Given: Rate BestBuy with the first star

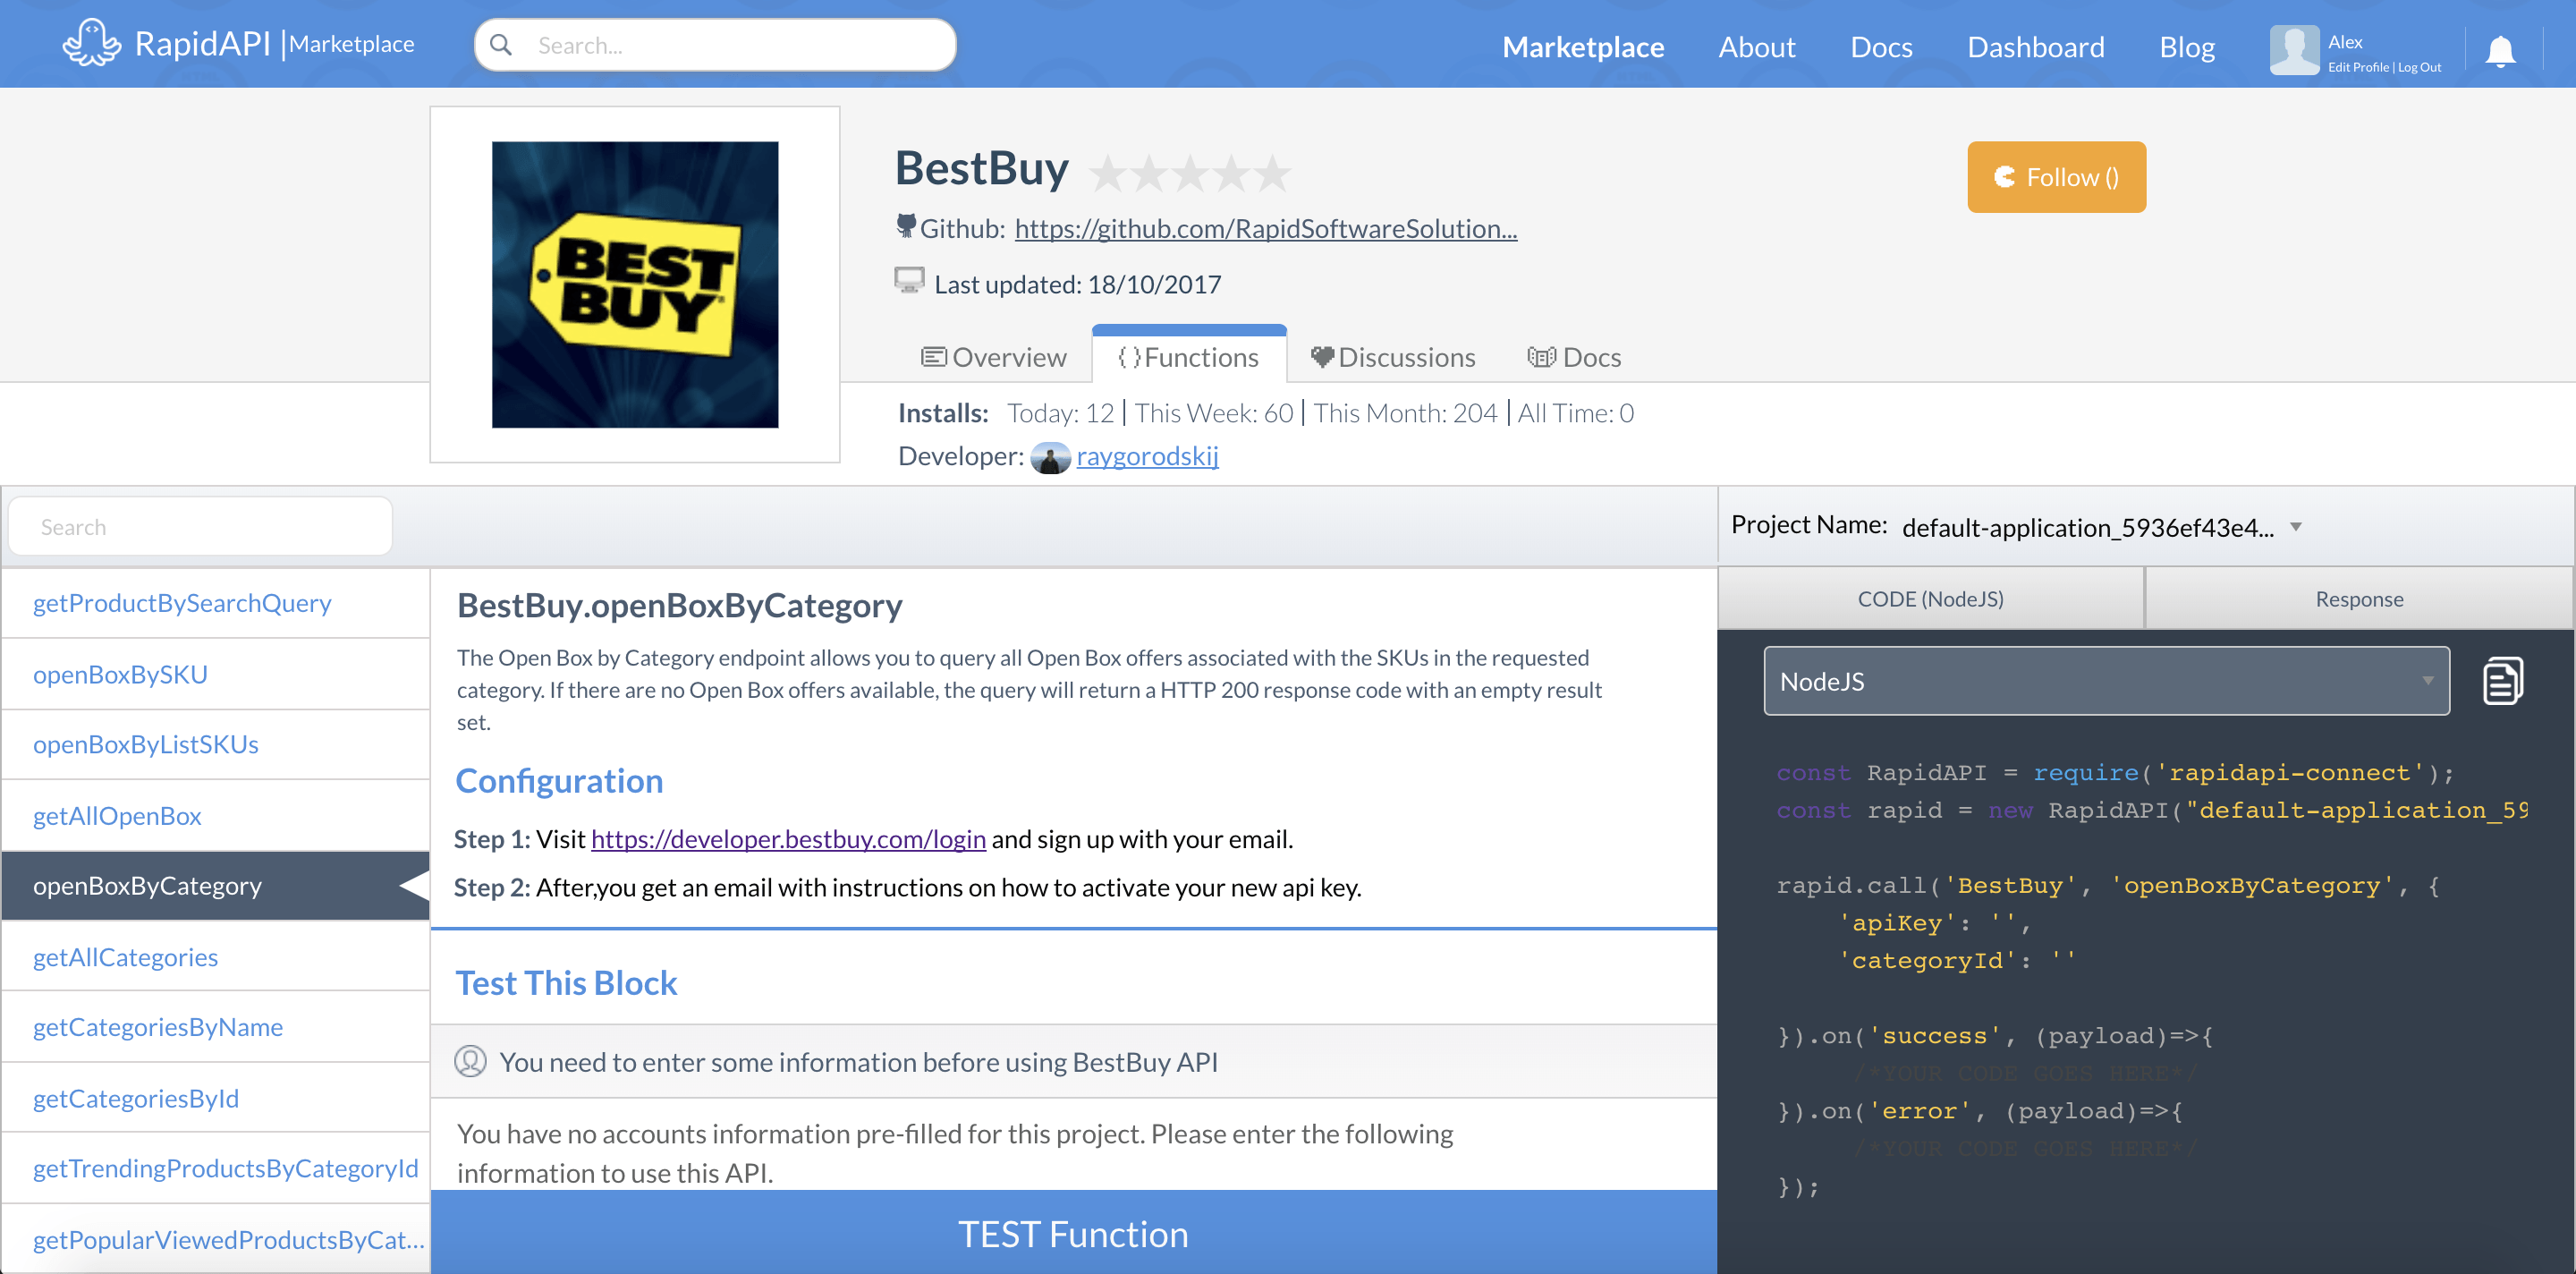Looking at the screenshot, I should click(1108, 173).
